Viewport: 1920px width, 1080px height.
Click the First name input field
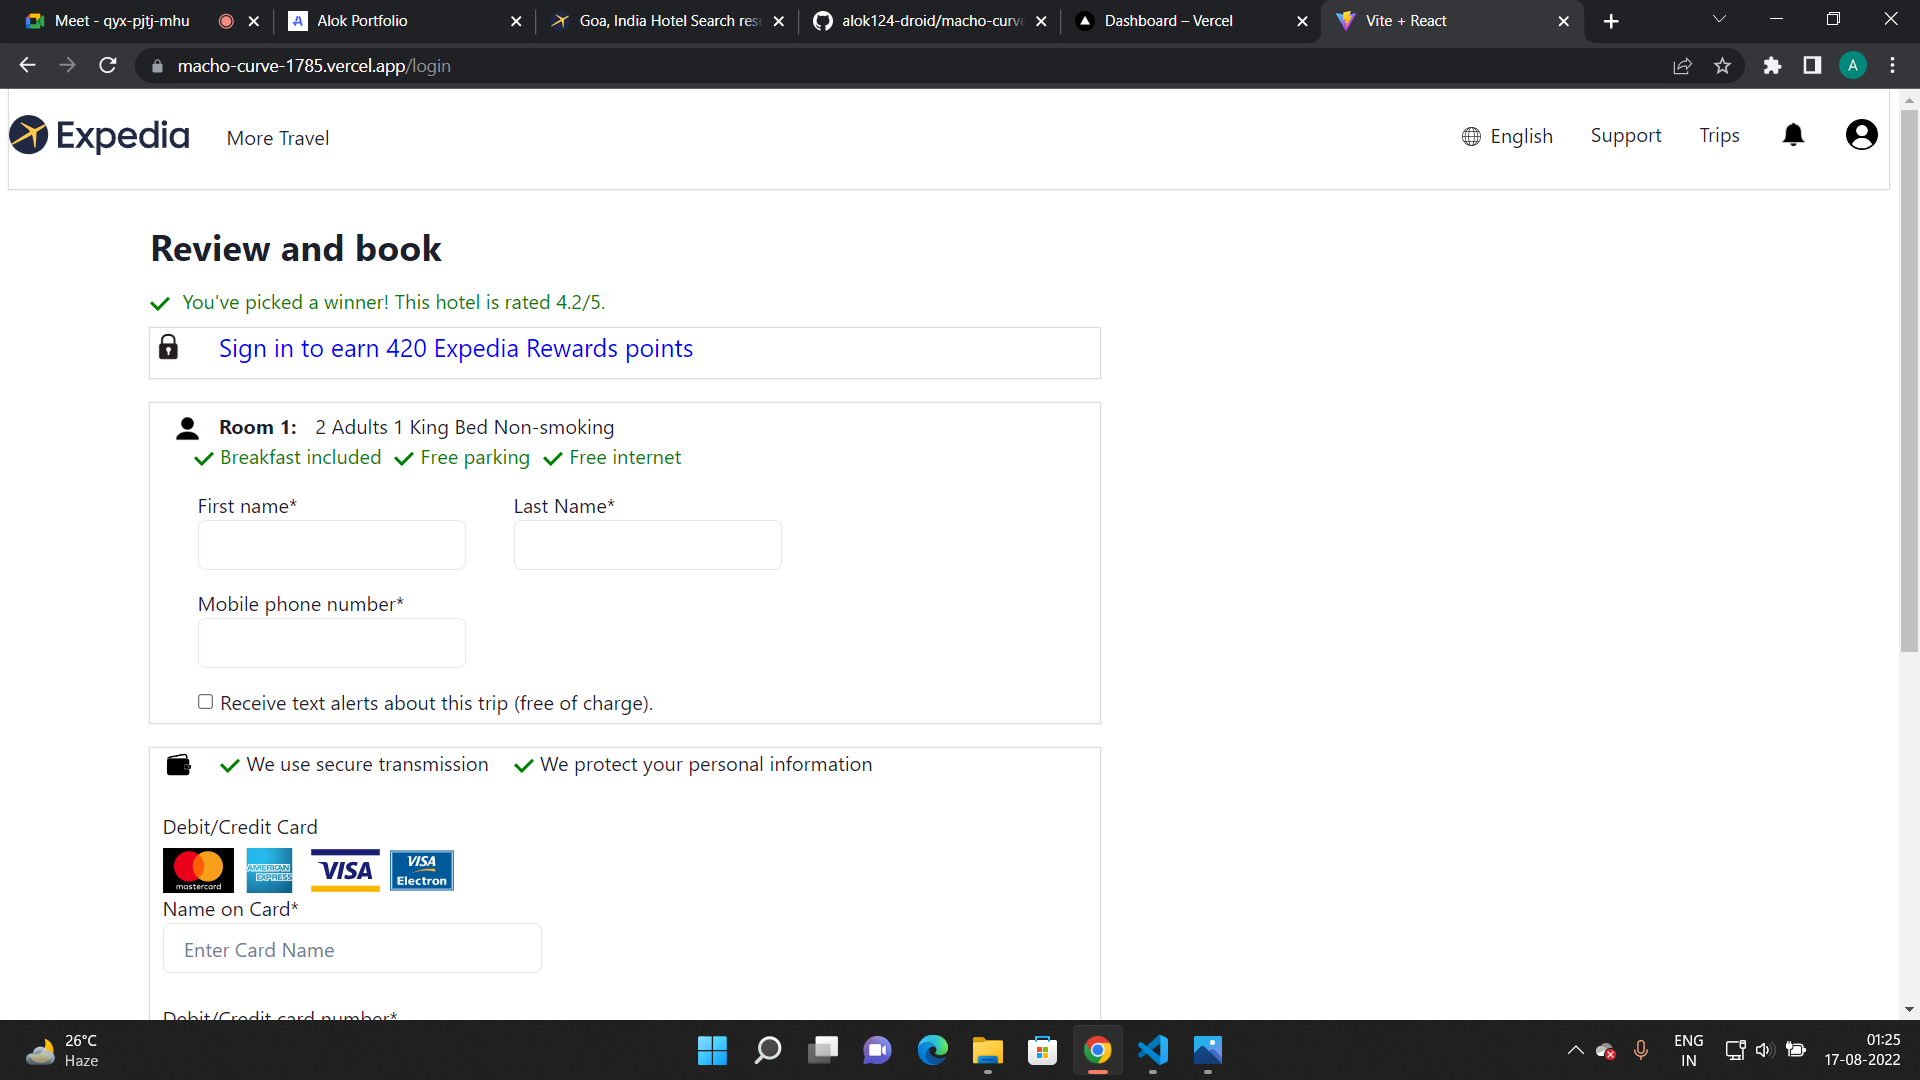tap(331, 545)
